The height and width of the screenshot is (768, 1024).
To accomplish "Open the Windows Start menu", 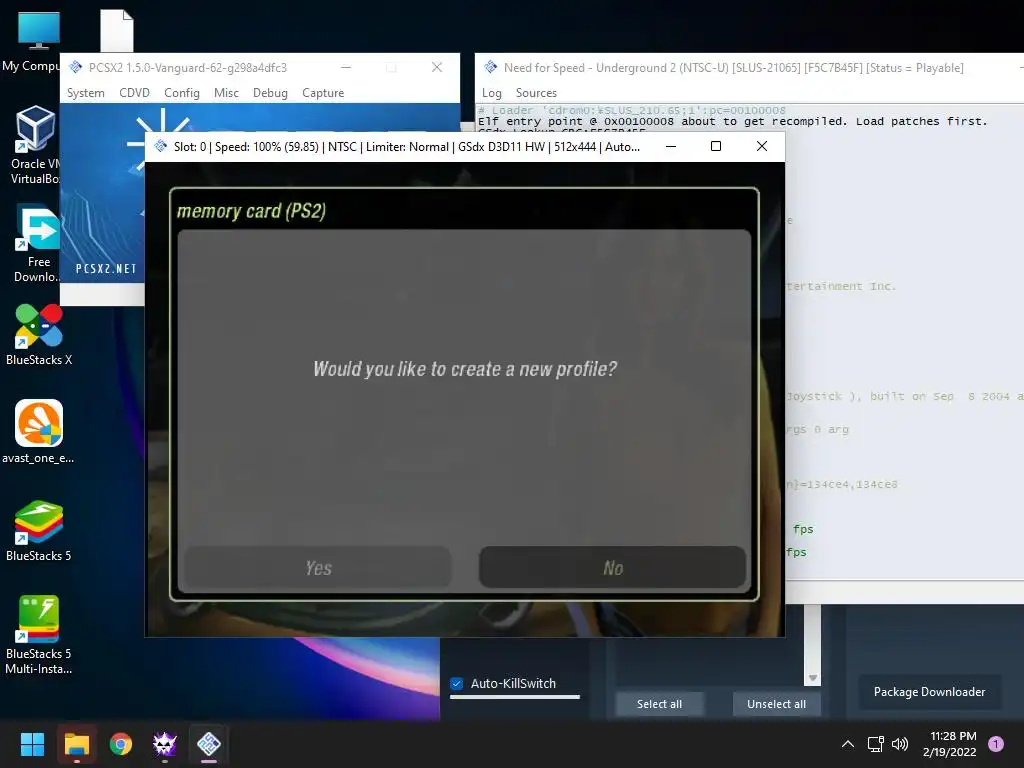I will tap(32, 744).
